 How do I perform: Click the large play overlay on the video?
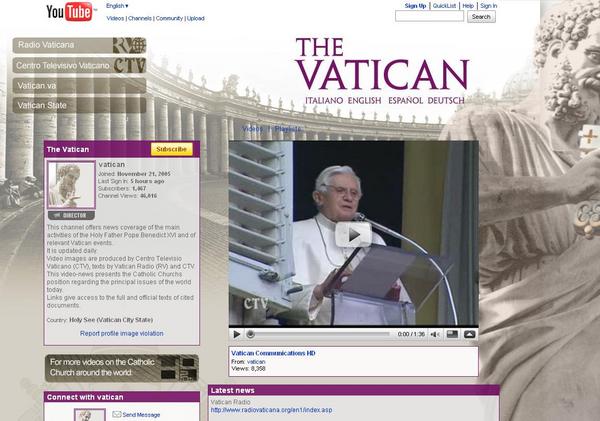click(353, 235)
